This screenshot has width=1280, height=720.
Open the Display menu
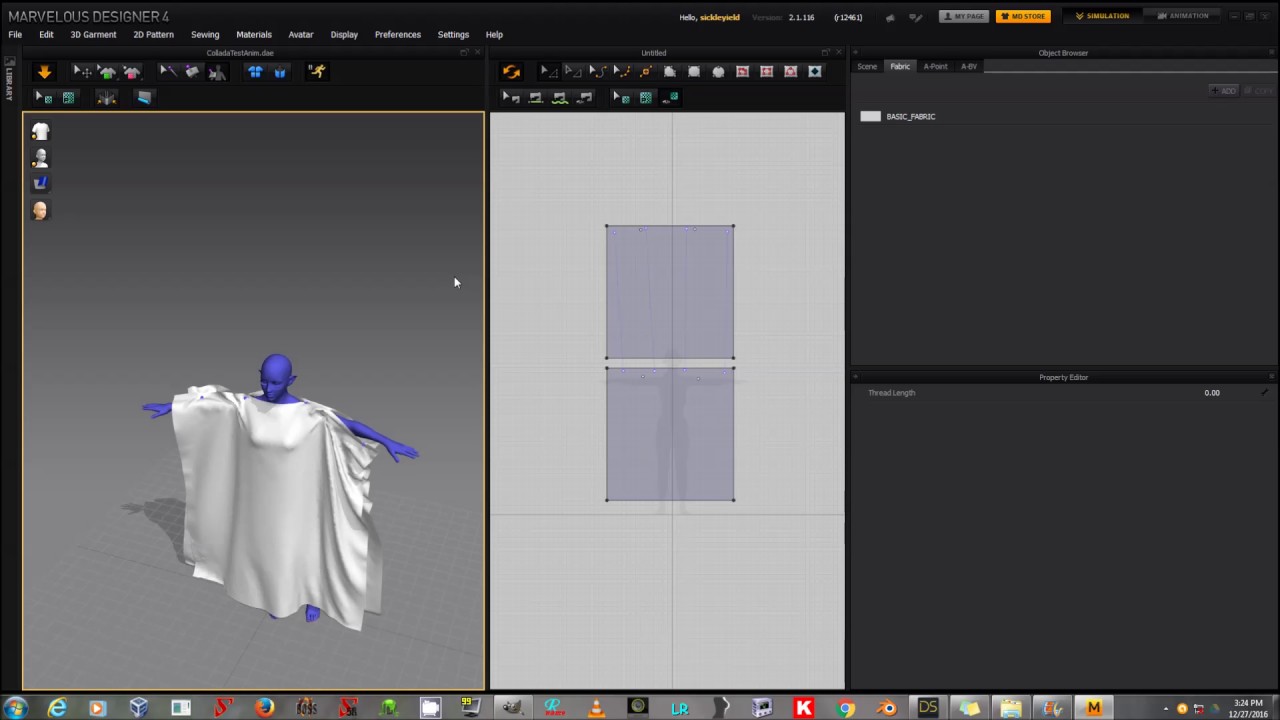344,34
